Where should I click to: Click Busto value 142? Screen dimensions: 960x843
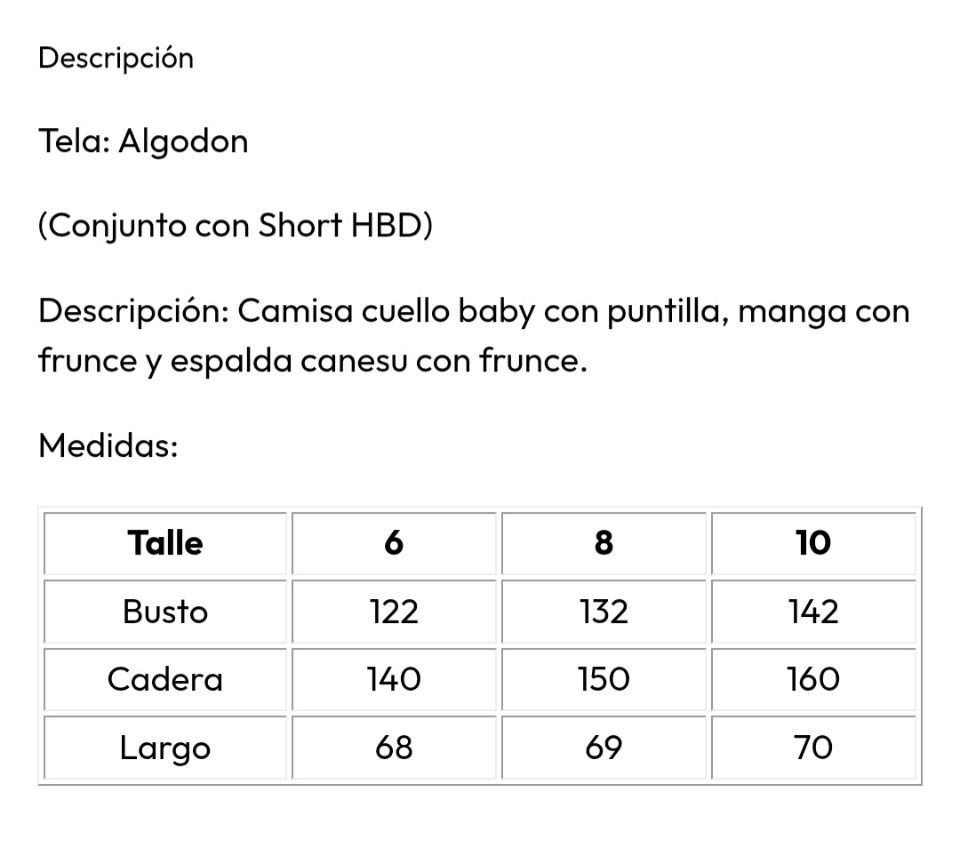[x=814, y=612]
